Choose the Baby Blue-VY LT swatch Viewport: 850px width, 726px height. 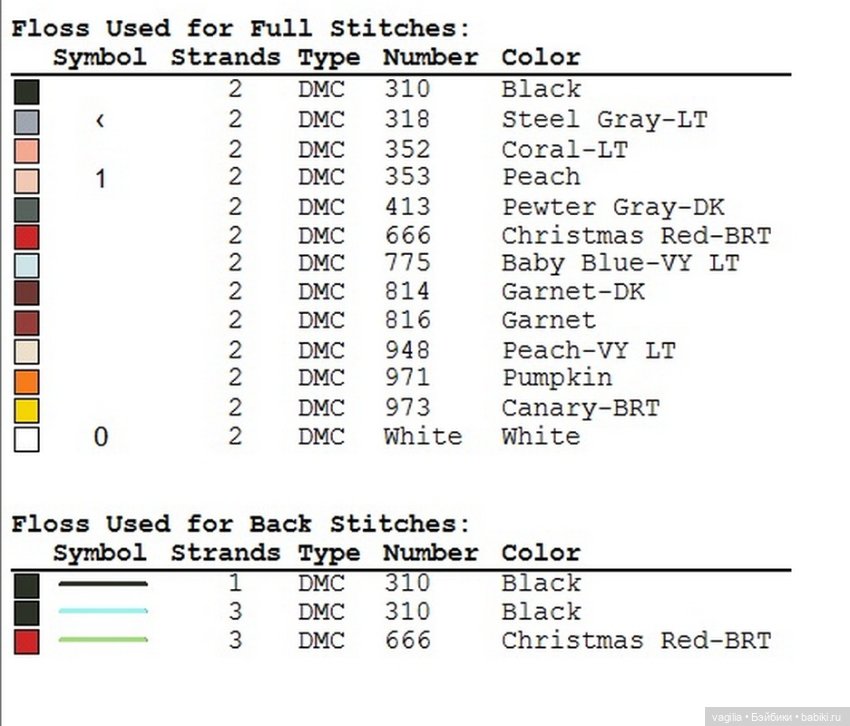pos(27,266)
